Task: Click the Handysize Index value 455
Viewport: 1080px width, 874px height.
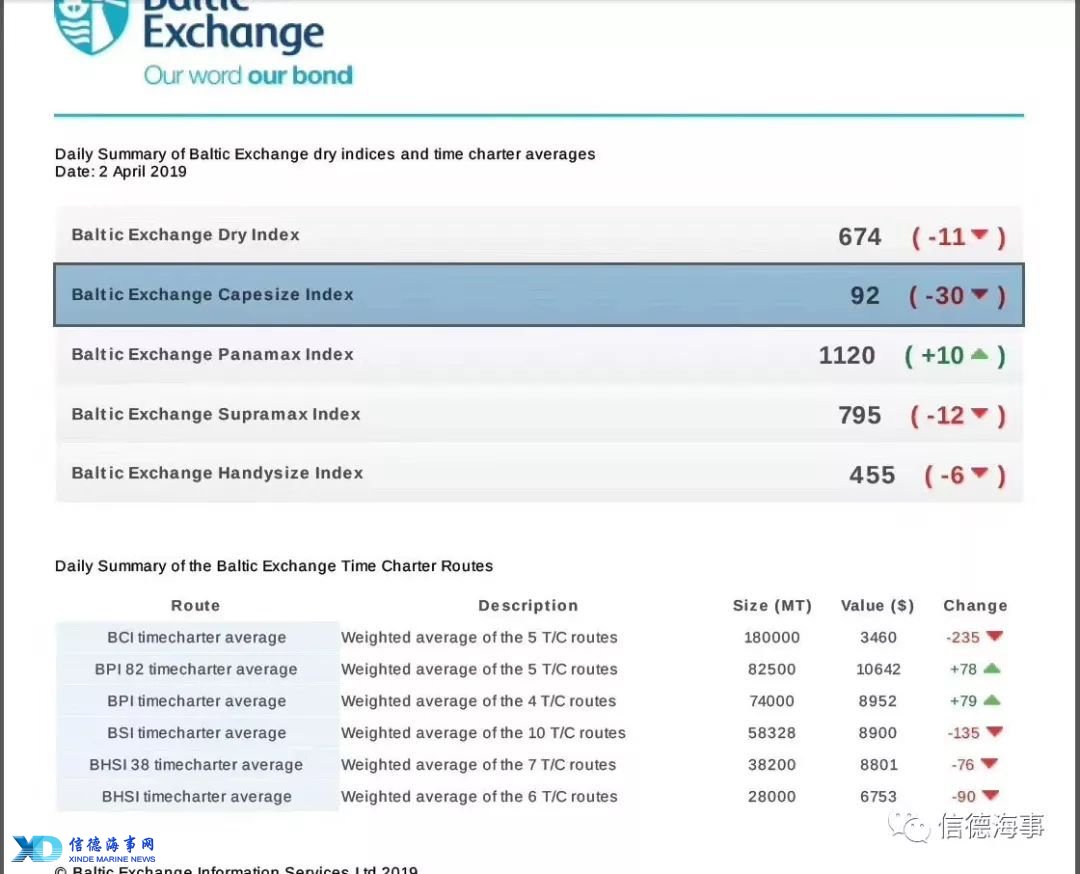Action: pos(872,475)
